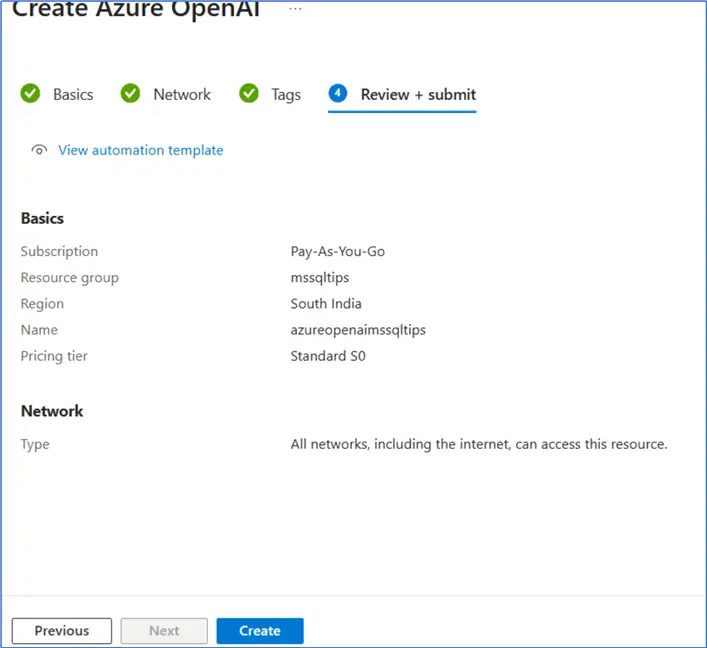The image size is (707, 648).
Task: Click the eye icon beside automation template
Action: [39, 150]
